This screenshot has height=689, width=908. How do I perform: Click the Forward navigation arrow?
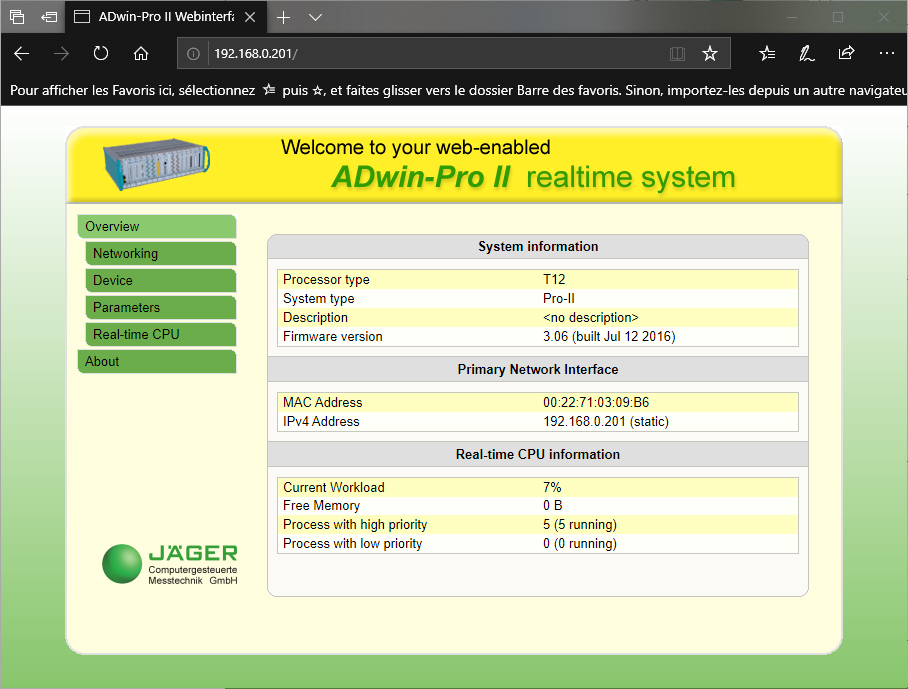click(x=61, y=54)
